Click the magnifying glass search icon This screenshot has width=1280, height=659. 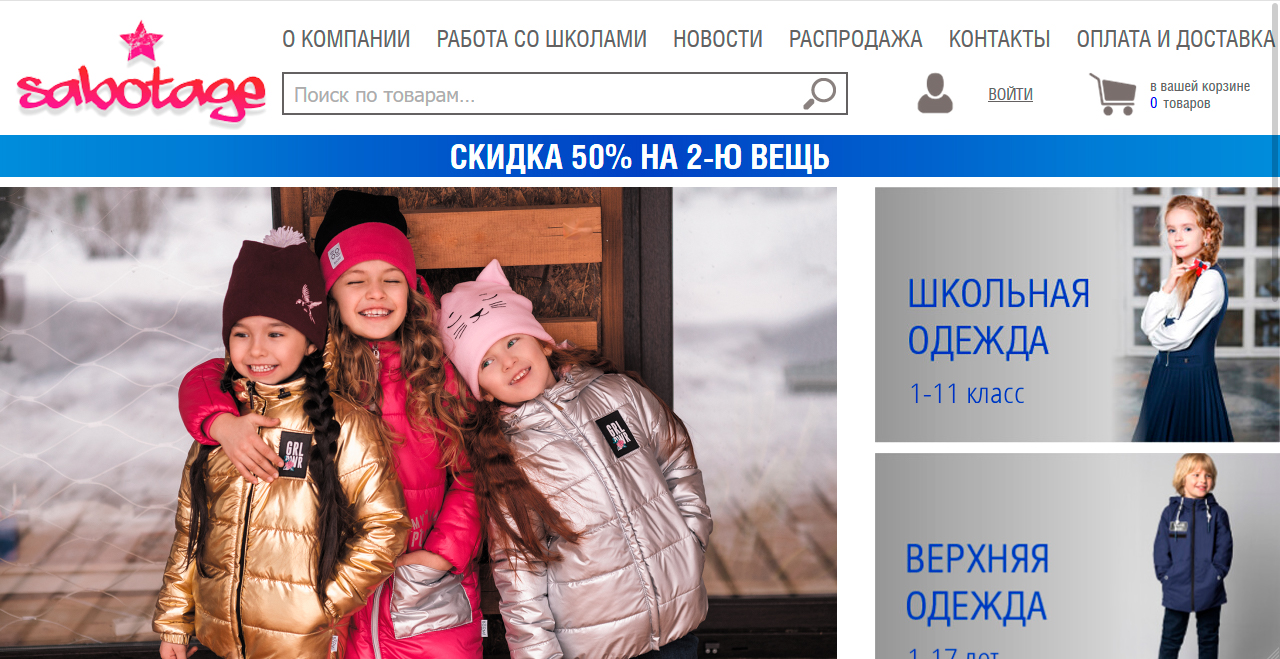819,94
